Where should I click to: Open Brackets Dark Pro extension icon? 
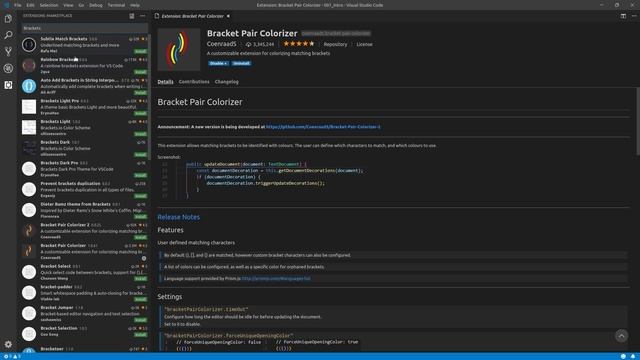(29, 169)
